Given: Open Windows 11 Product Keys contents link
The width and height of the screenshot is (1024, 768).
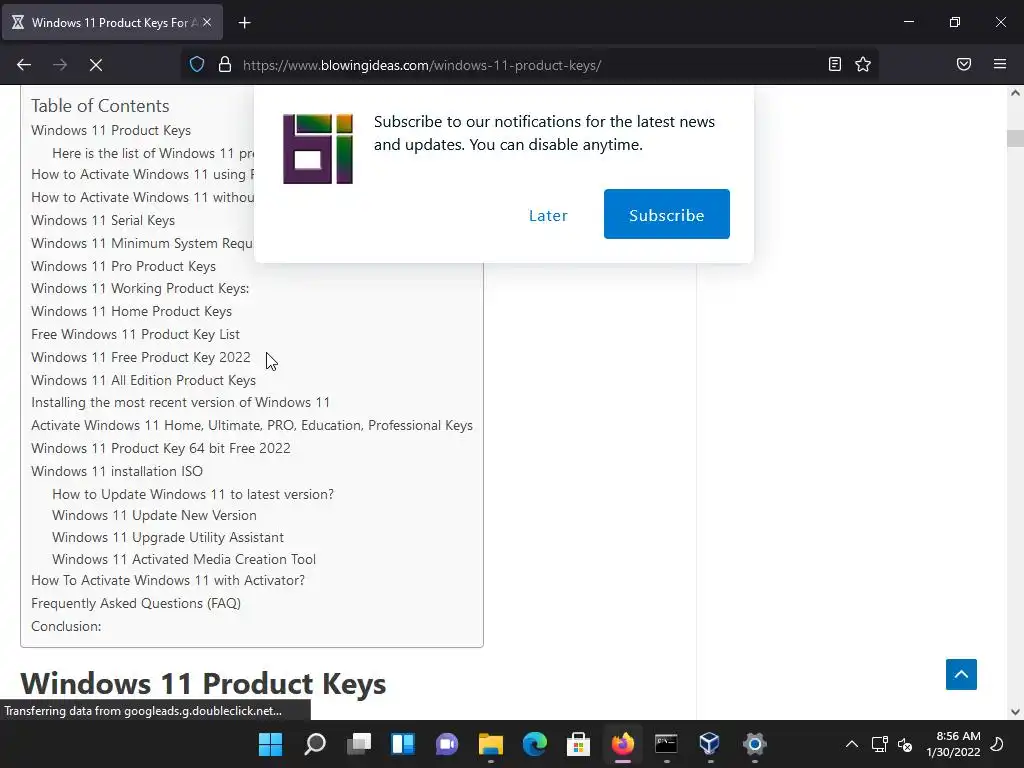Looking at the screenshot, I should (x=111, y=131).
